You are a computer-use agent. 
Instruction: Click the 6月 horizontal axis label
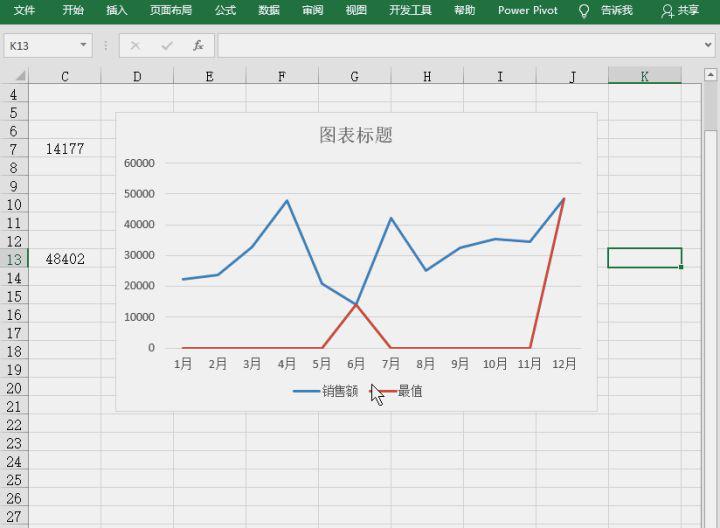pos(356,364)
